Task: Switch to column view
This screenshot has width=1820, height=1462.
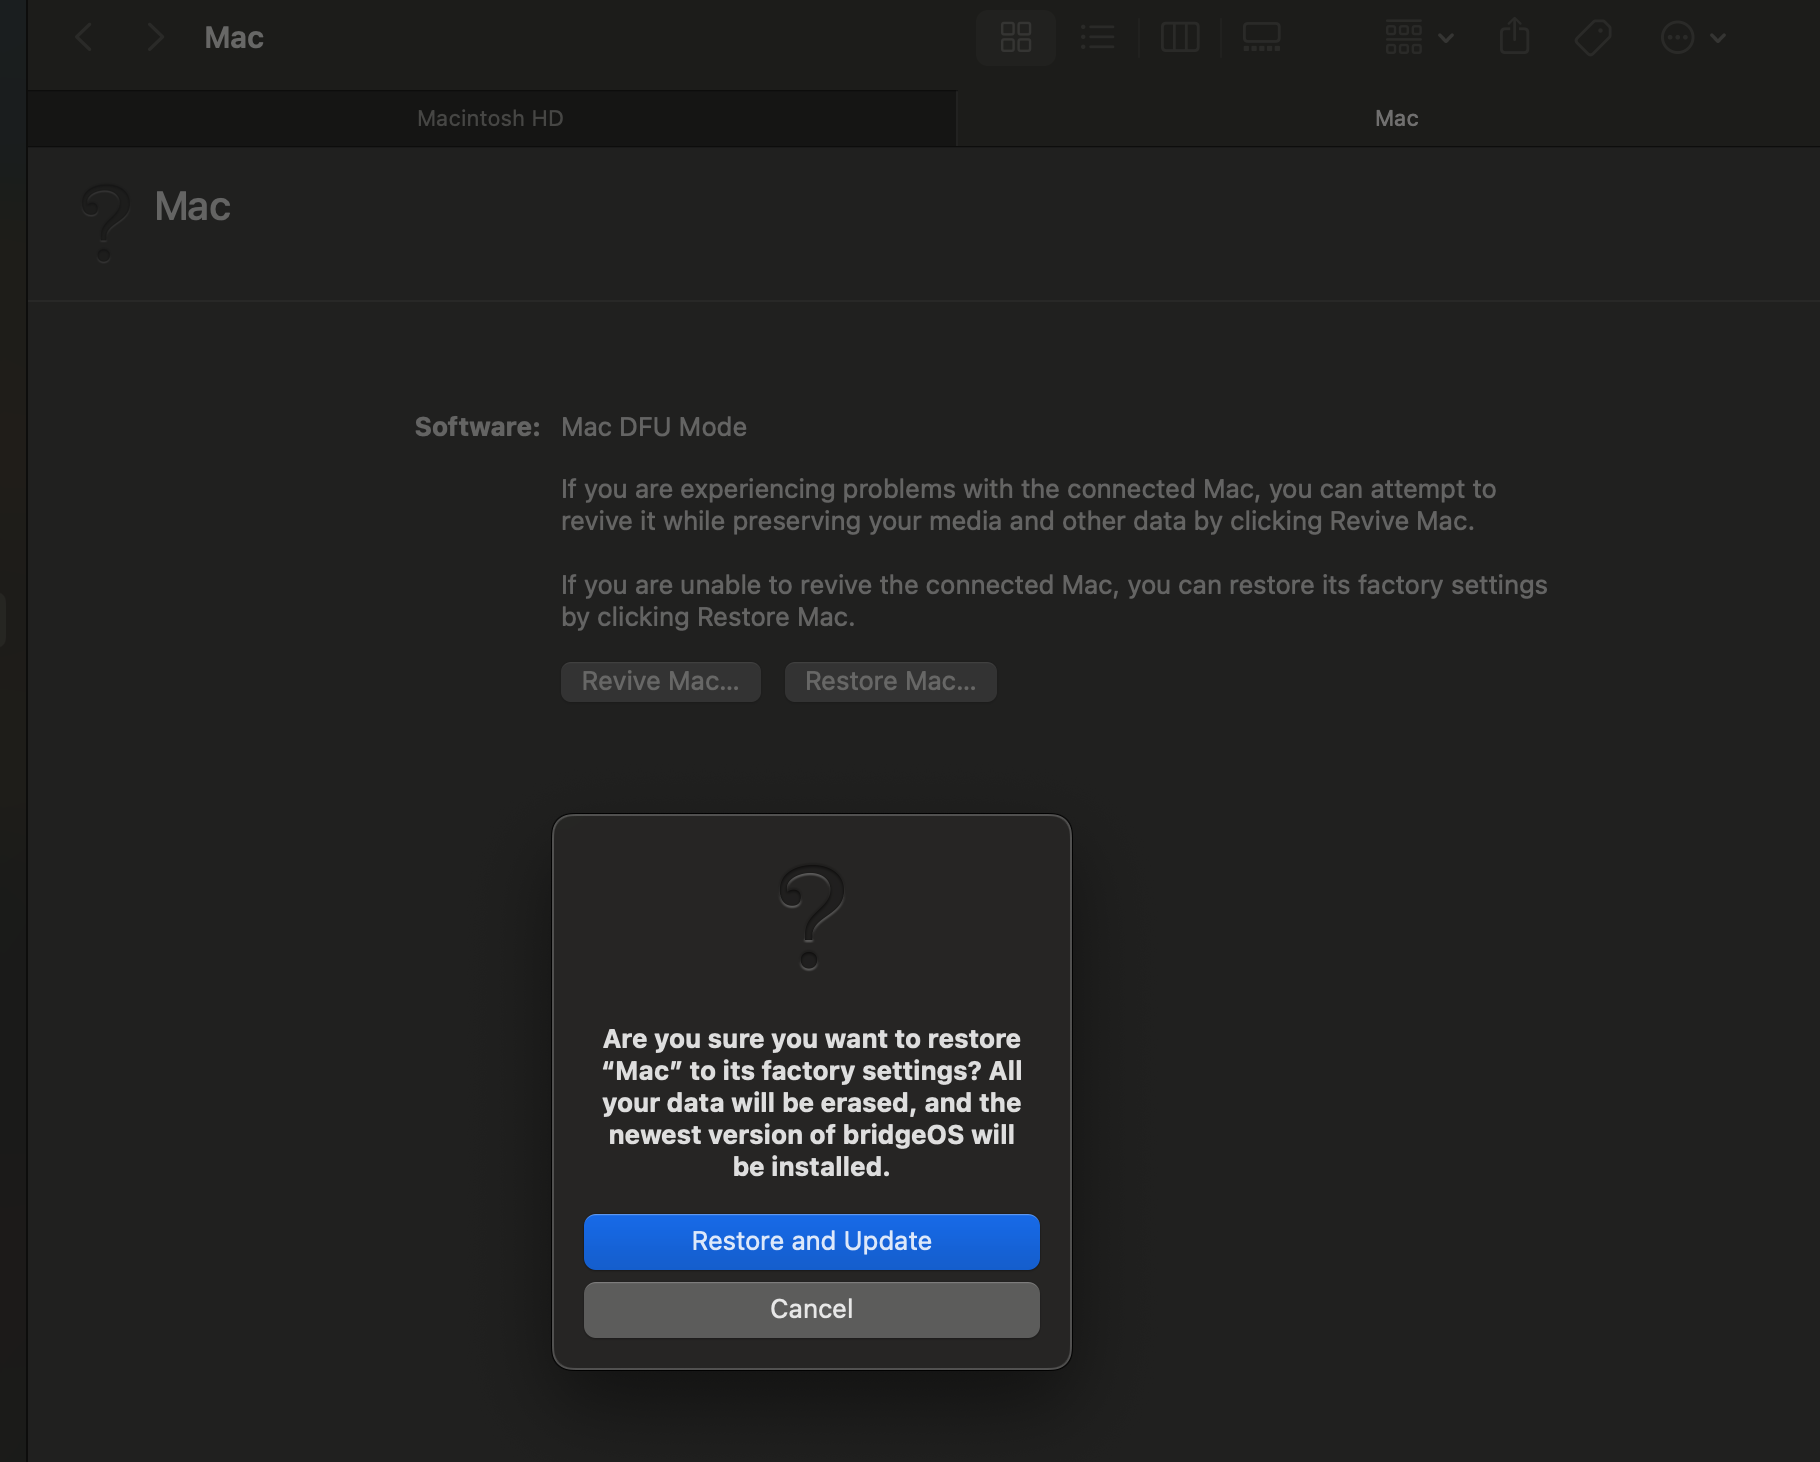Action: 1180,38
